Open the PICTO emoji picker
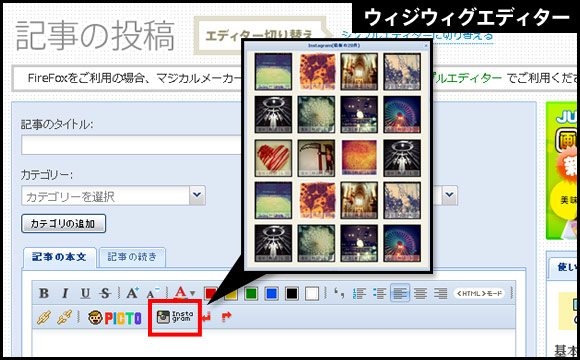Viewport: 580px width, 360px height. [115, 318]
